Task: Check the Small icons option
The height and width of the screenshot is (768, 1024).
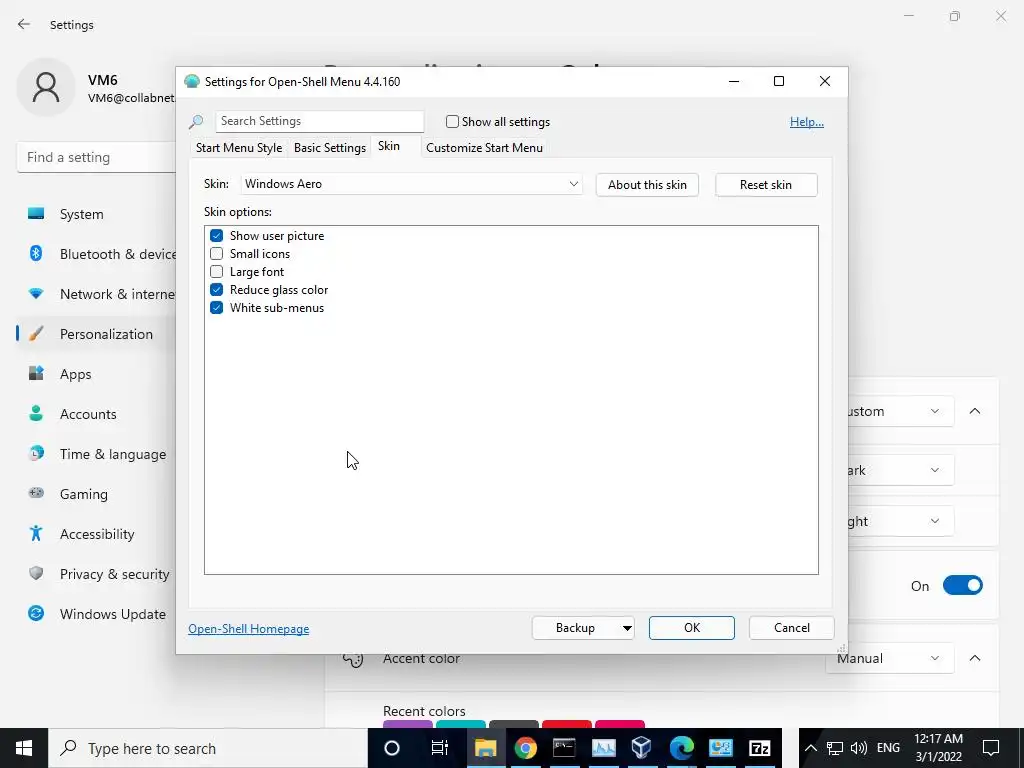Action: click(x=216, y=253)
